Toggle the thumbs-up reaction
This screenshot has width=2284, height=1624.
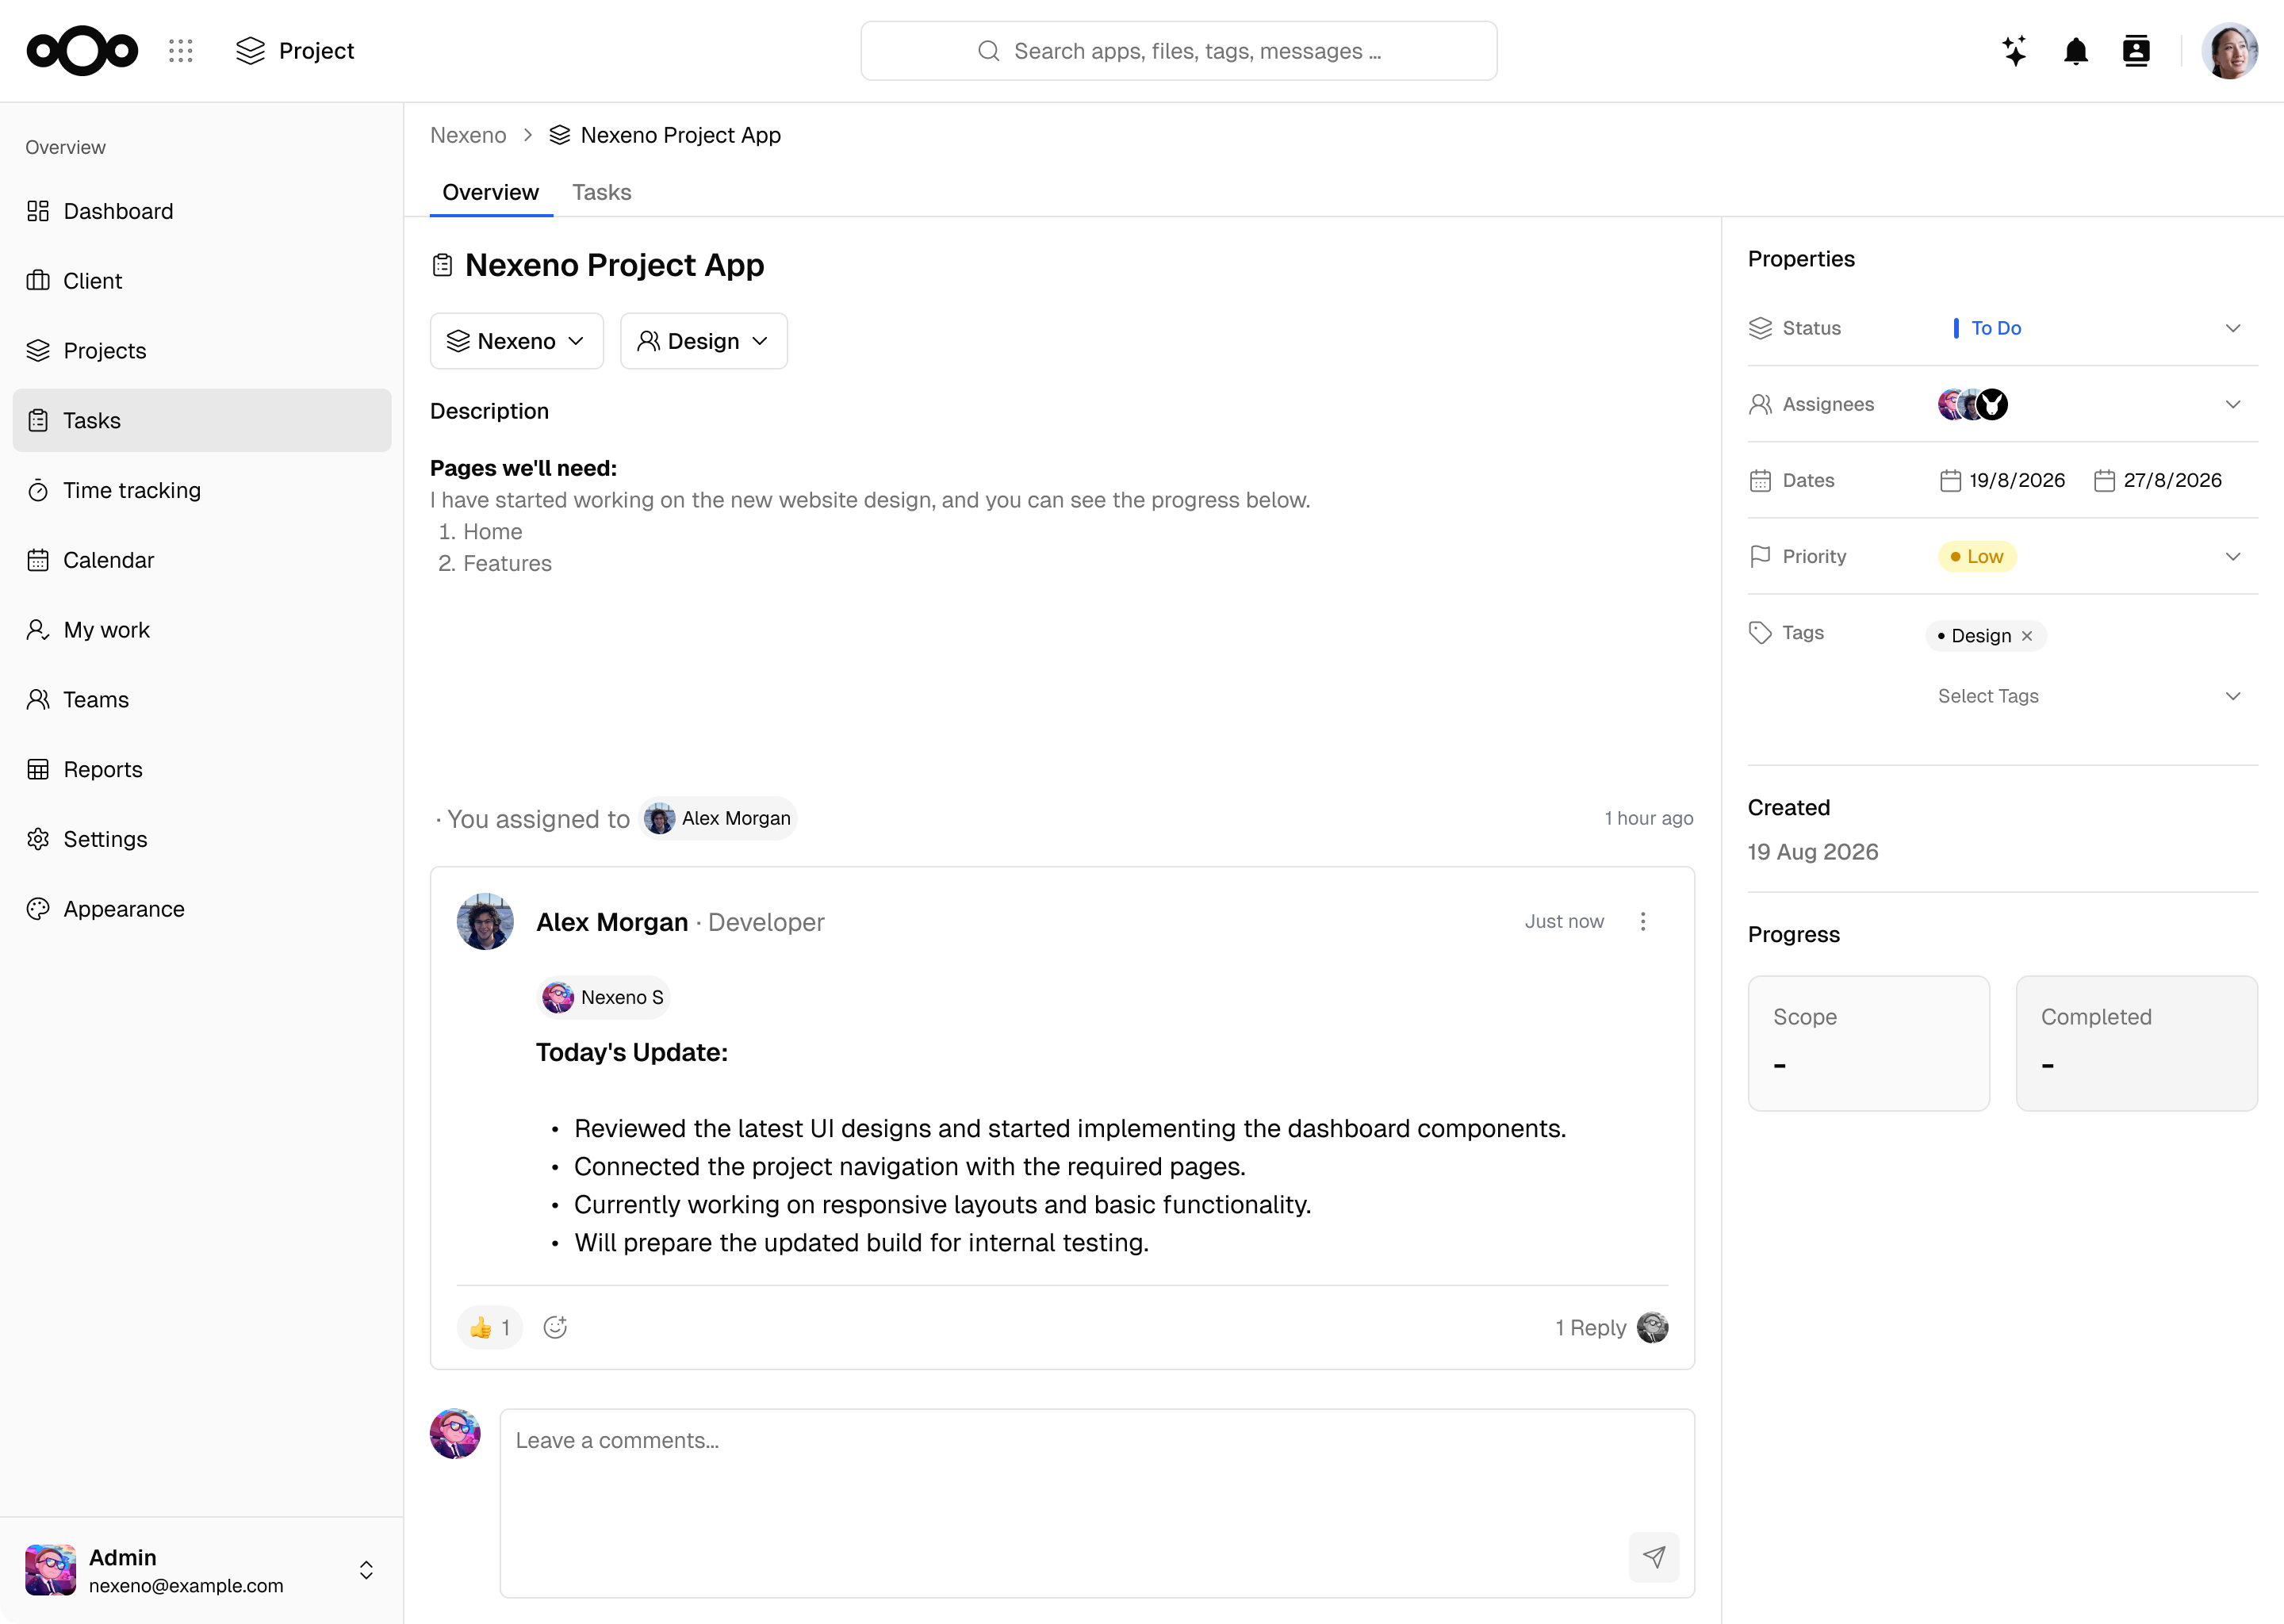coord(490,1327)
